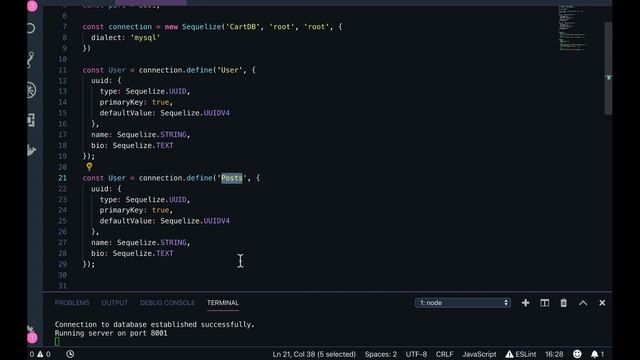Image resolution: width=640 pixels, height=360 pixels.
Task: Maximize the panel with the chevron-up icon
Action: coord(583,303)
